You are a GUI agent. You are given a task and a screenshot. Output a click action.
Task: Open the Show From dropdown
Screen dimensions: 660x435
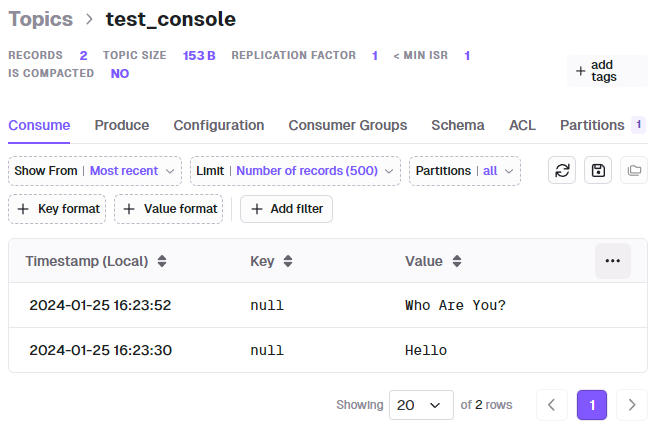pos(95,171)
